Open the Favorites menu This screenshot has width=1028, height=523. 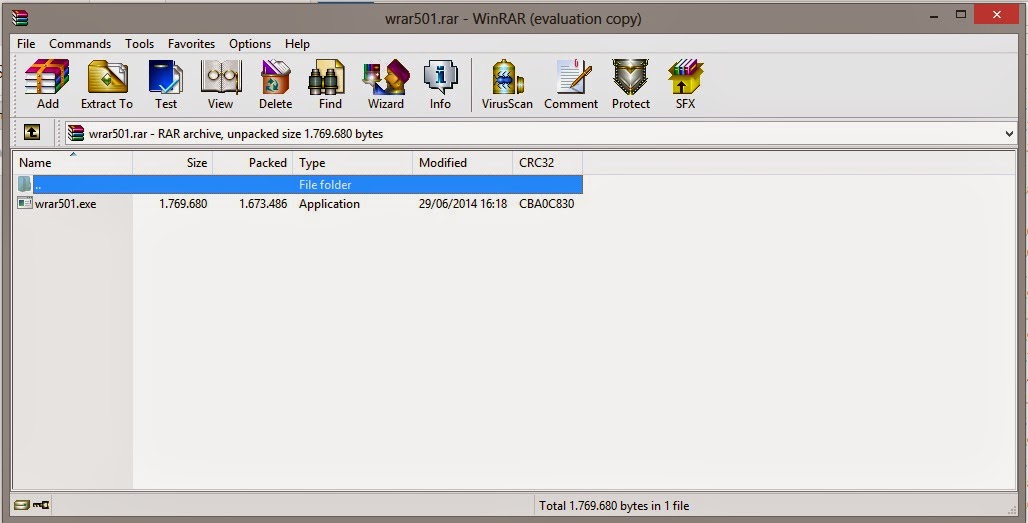pos(191,44)
